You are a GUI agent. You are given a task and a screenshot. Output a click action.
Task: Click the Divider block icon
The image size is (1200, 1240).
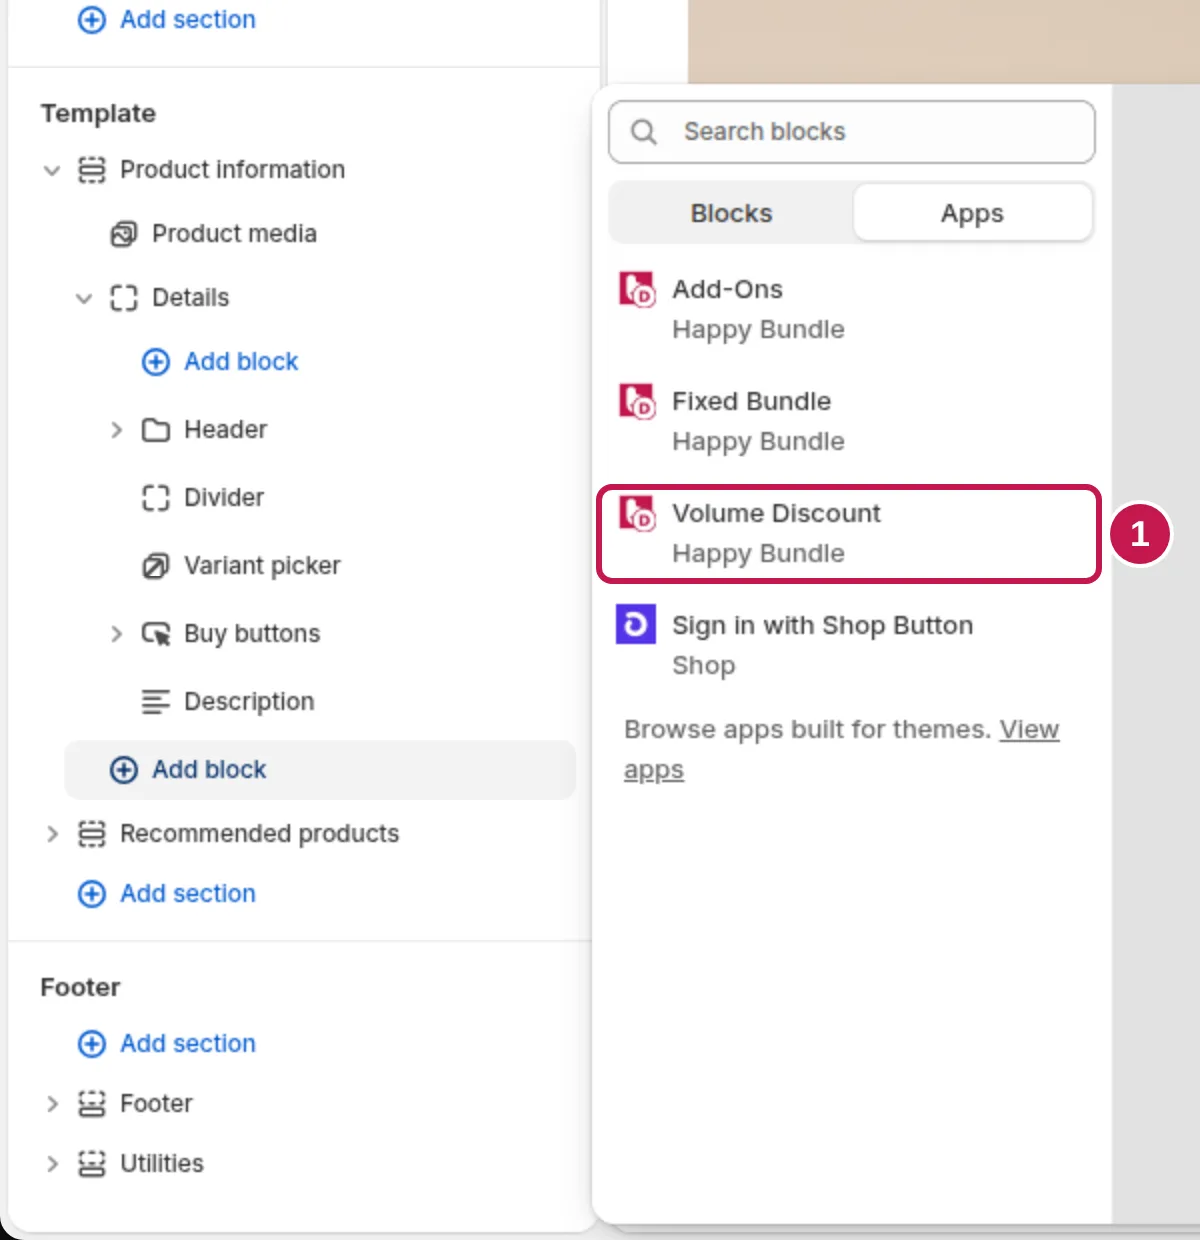point(155,498)
